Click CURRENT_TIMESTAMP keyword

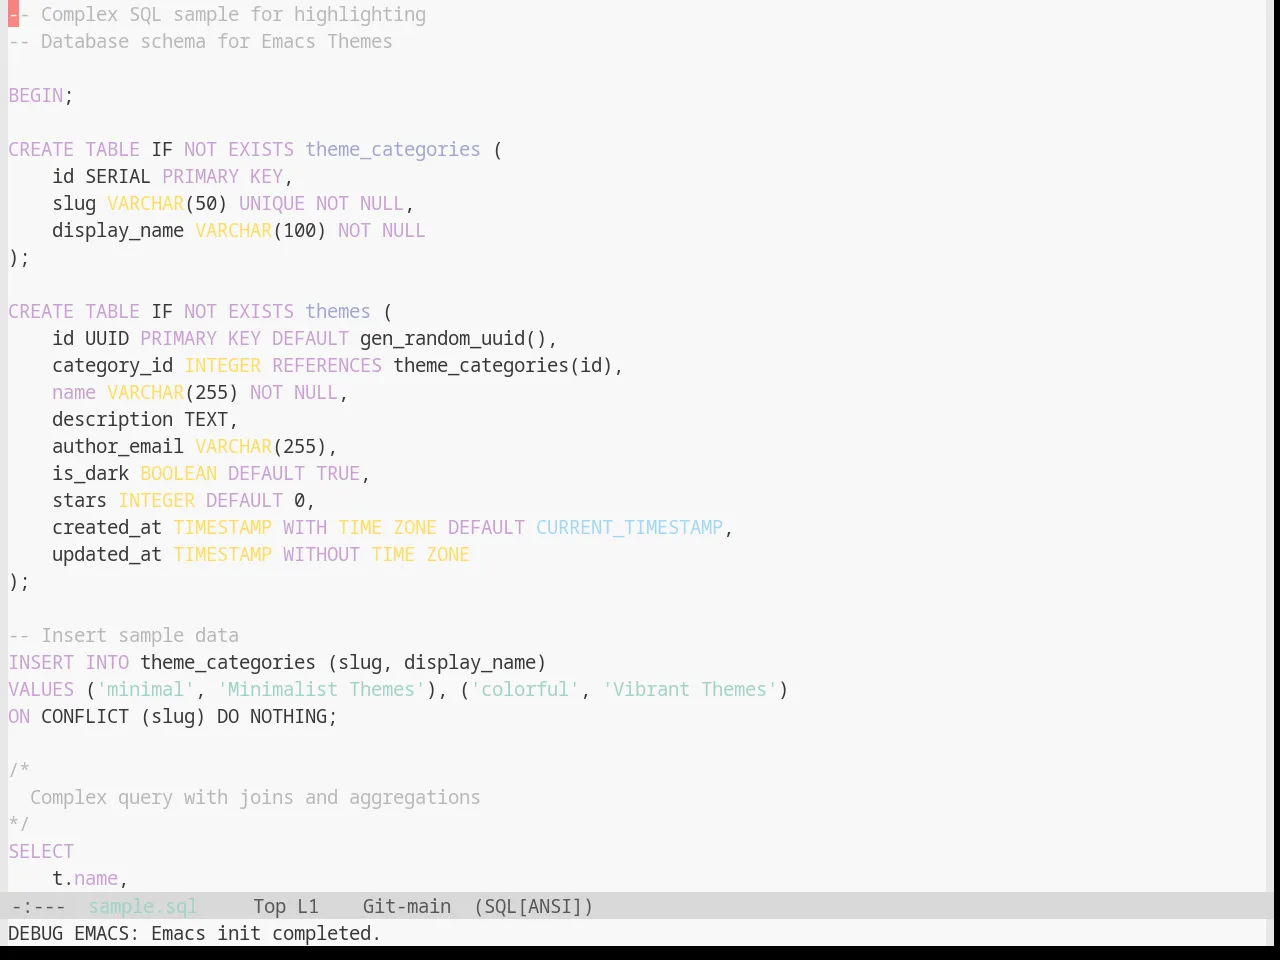coord(629,527)
